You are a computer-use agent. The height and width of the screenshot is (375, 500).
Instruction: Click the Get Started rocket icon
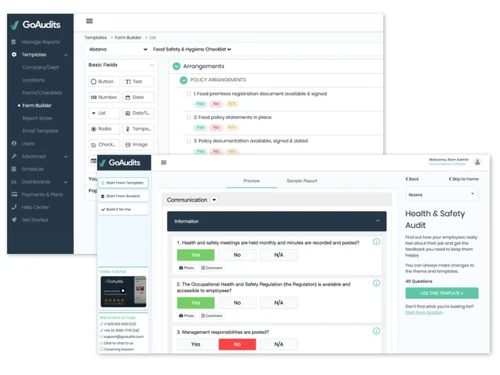14,220
